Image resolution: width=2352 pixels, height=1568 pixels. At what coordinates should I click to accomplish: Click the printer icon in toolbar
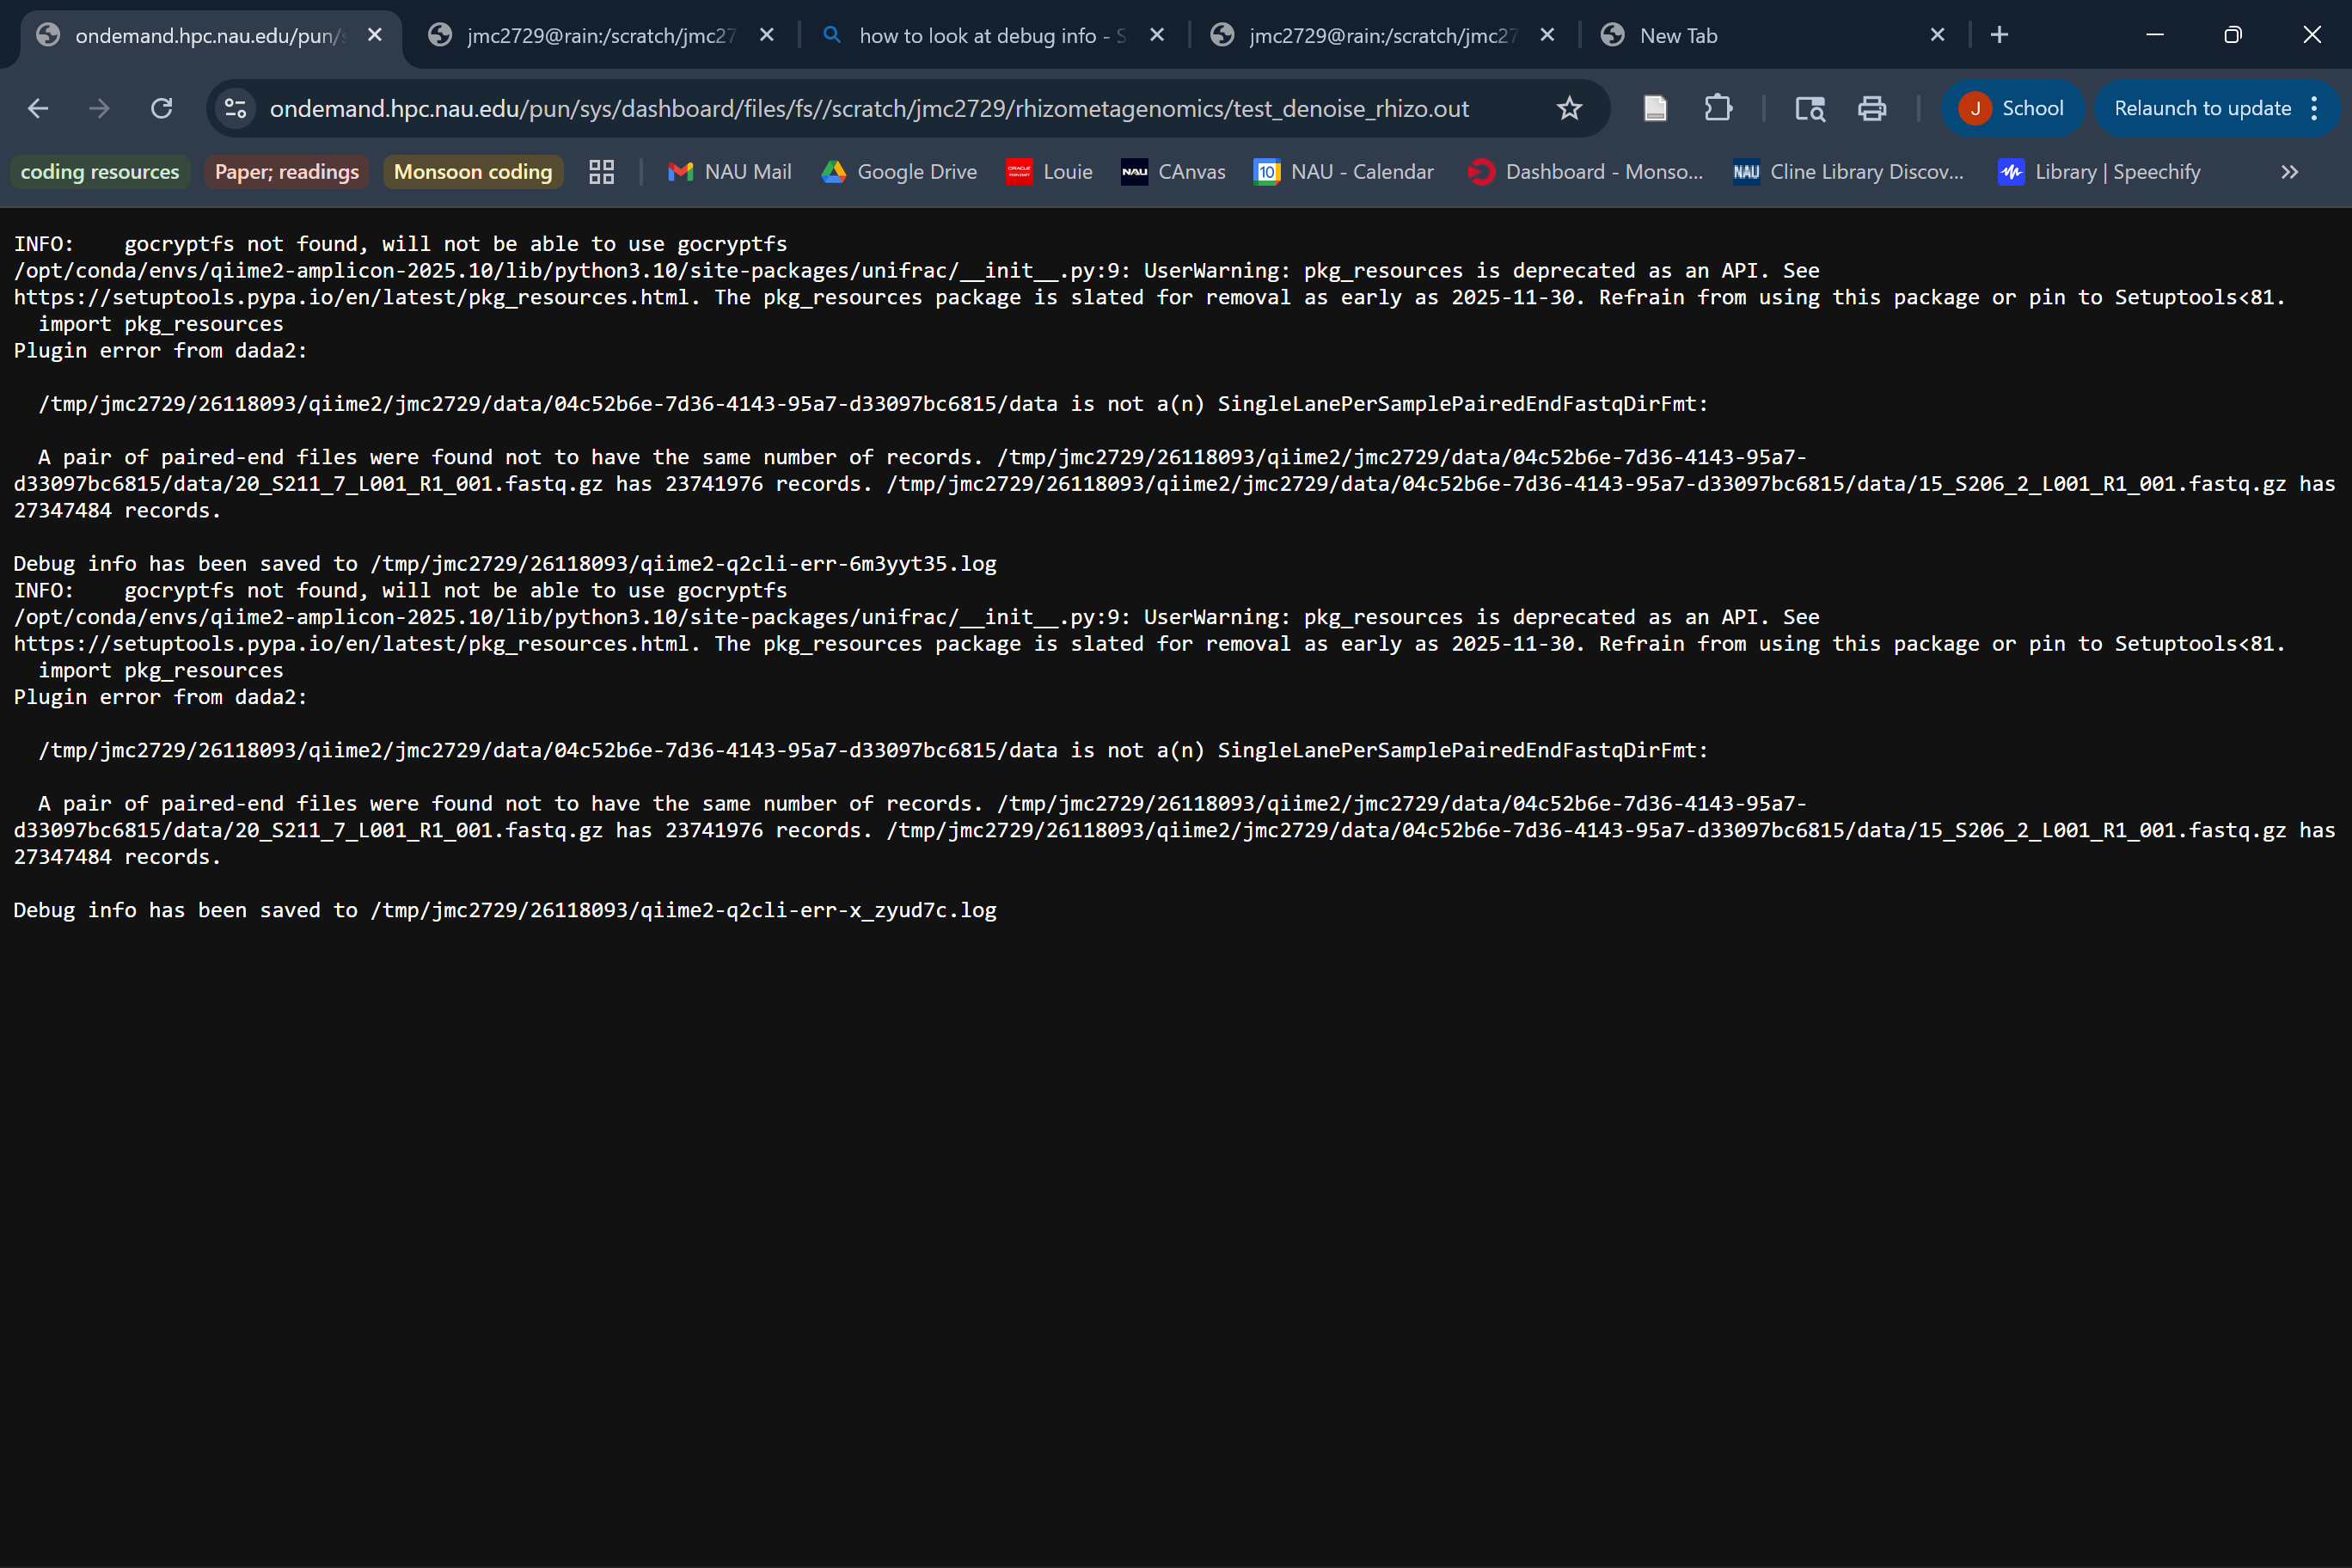pyautogui.click(x=1872, y=108)
